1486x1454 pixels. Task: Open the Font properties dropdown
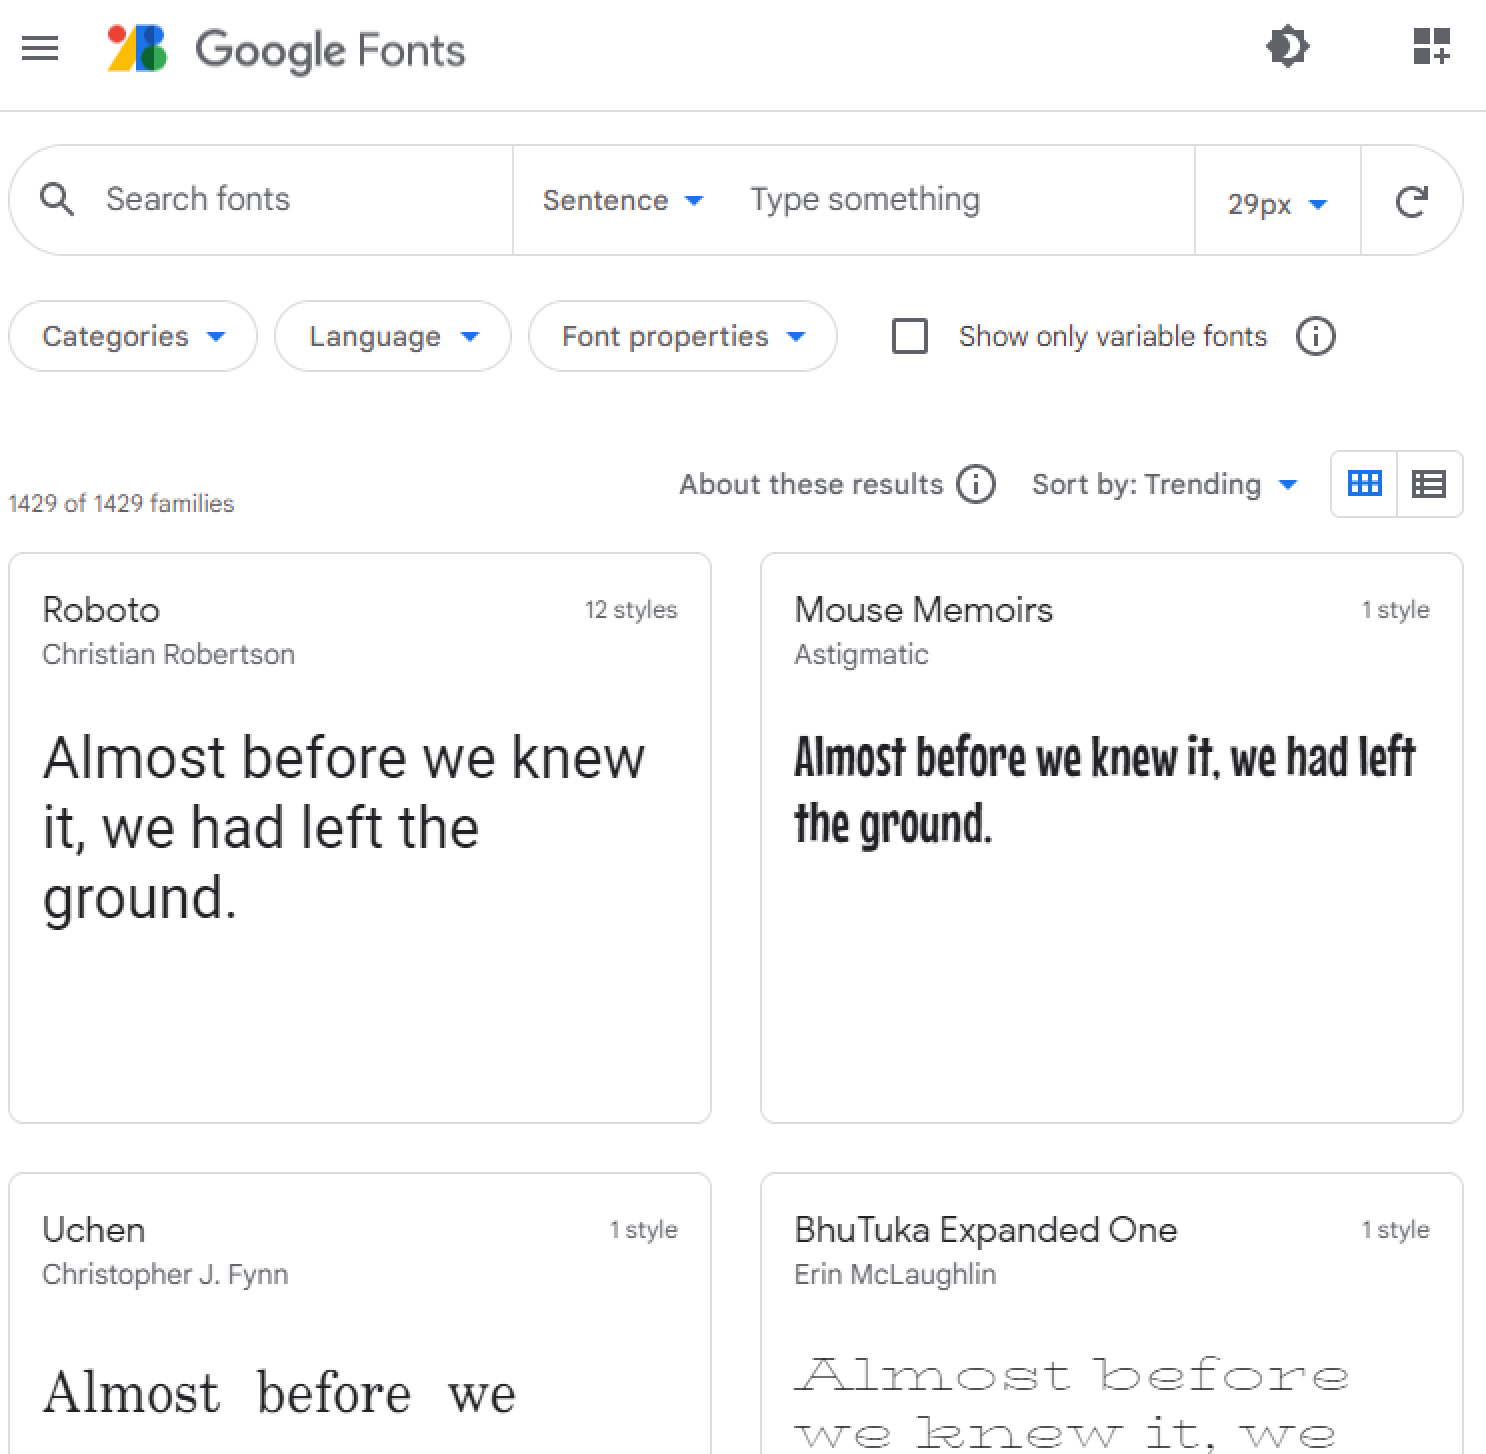coord(683,337)
